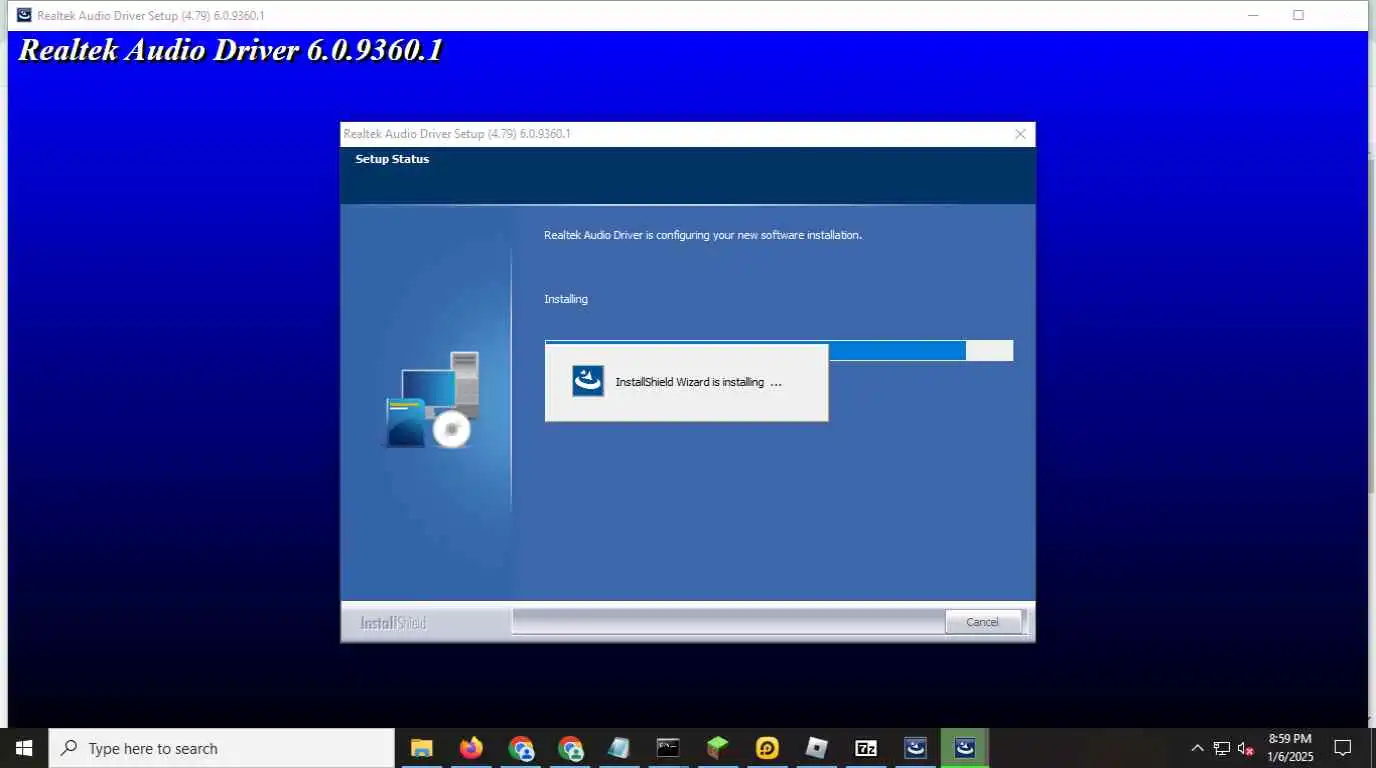
Task: Click the Type here to search box
Action: [x=221, y=748]
